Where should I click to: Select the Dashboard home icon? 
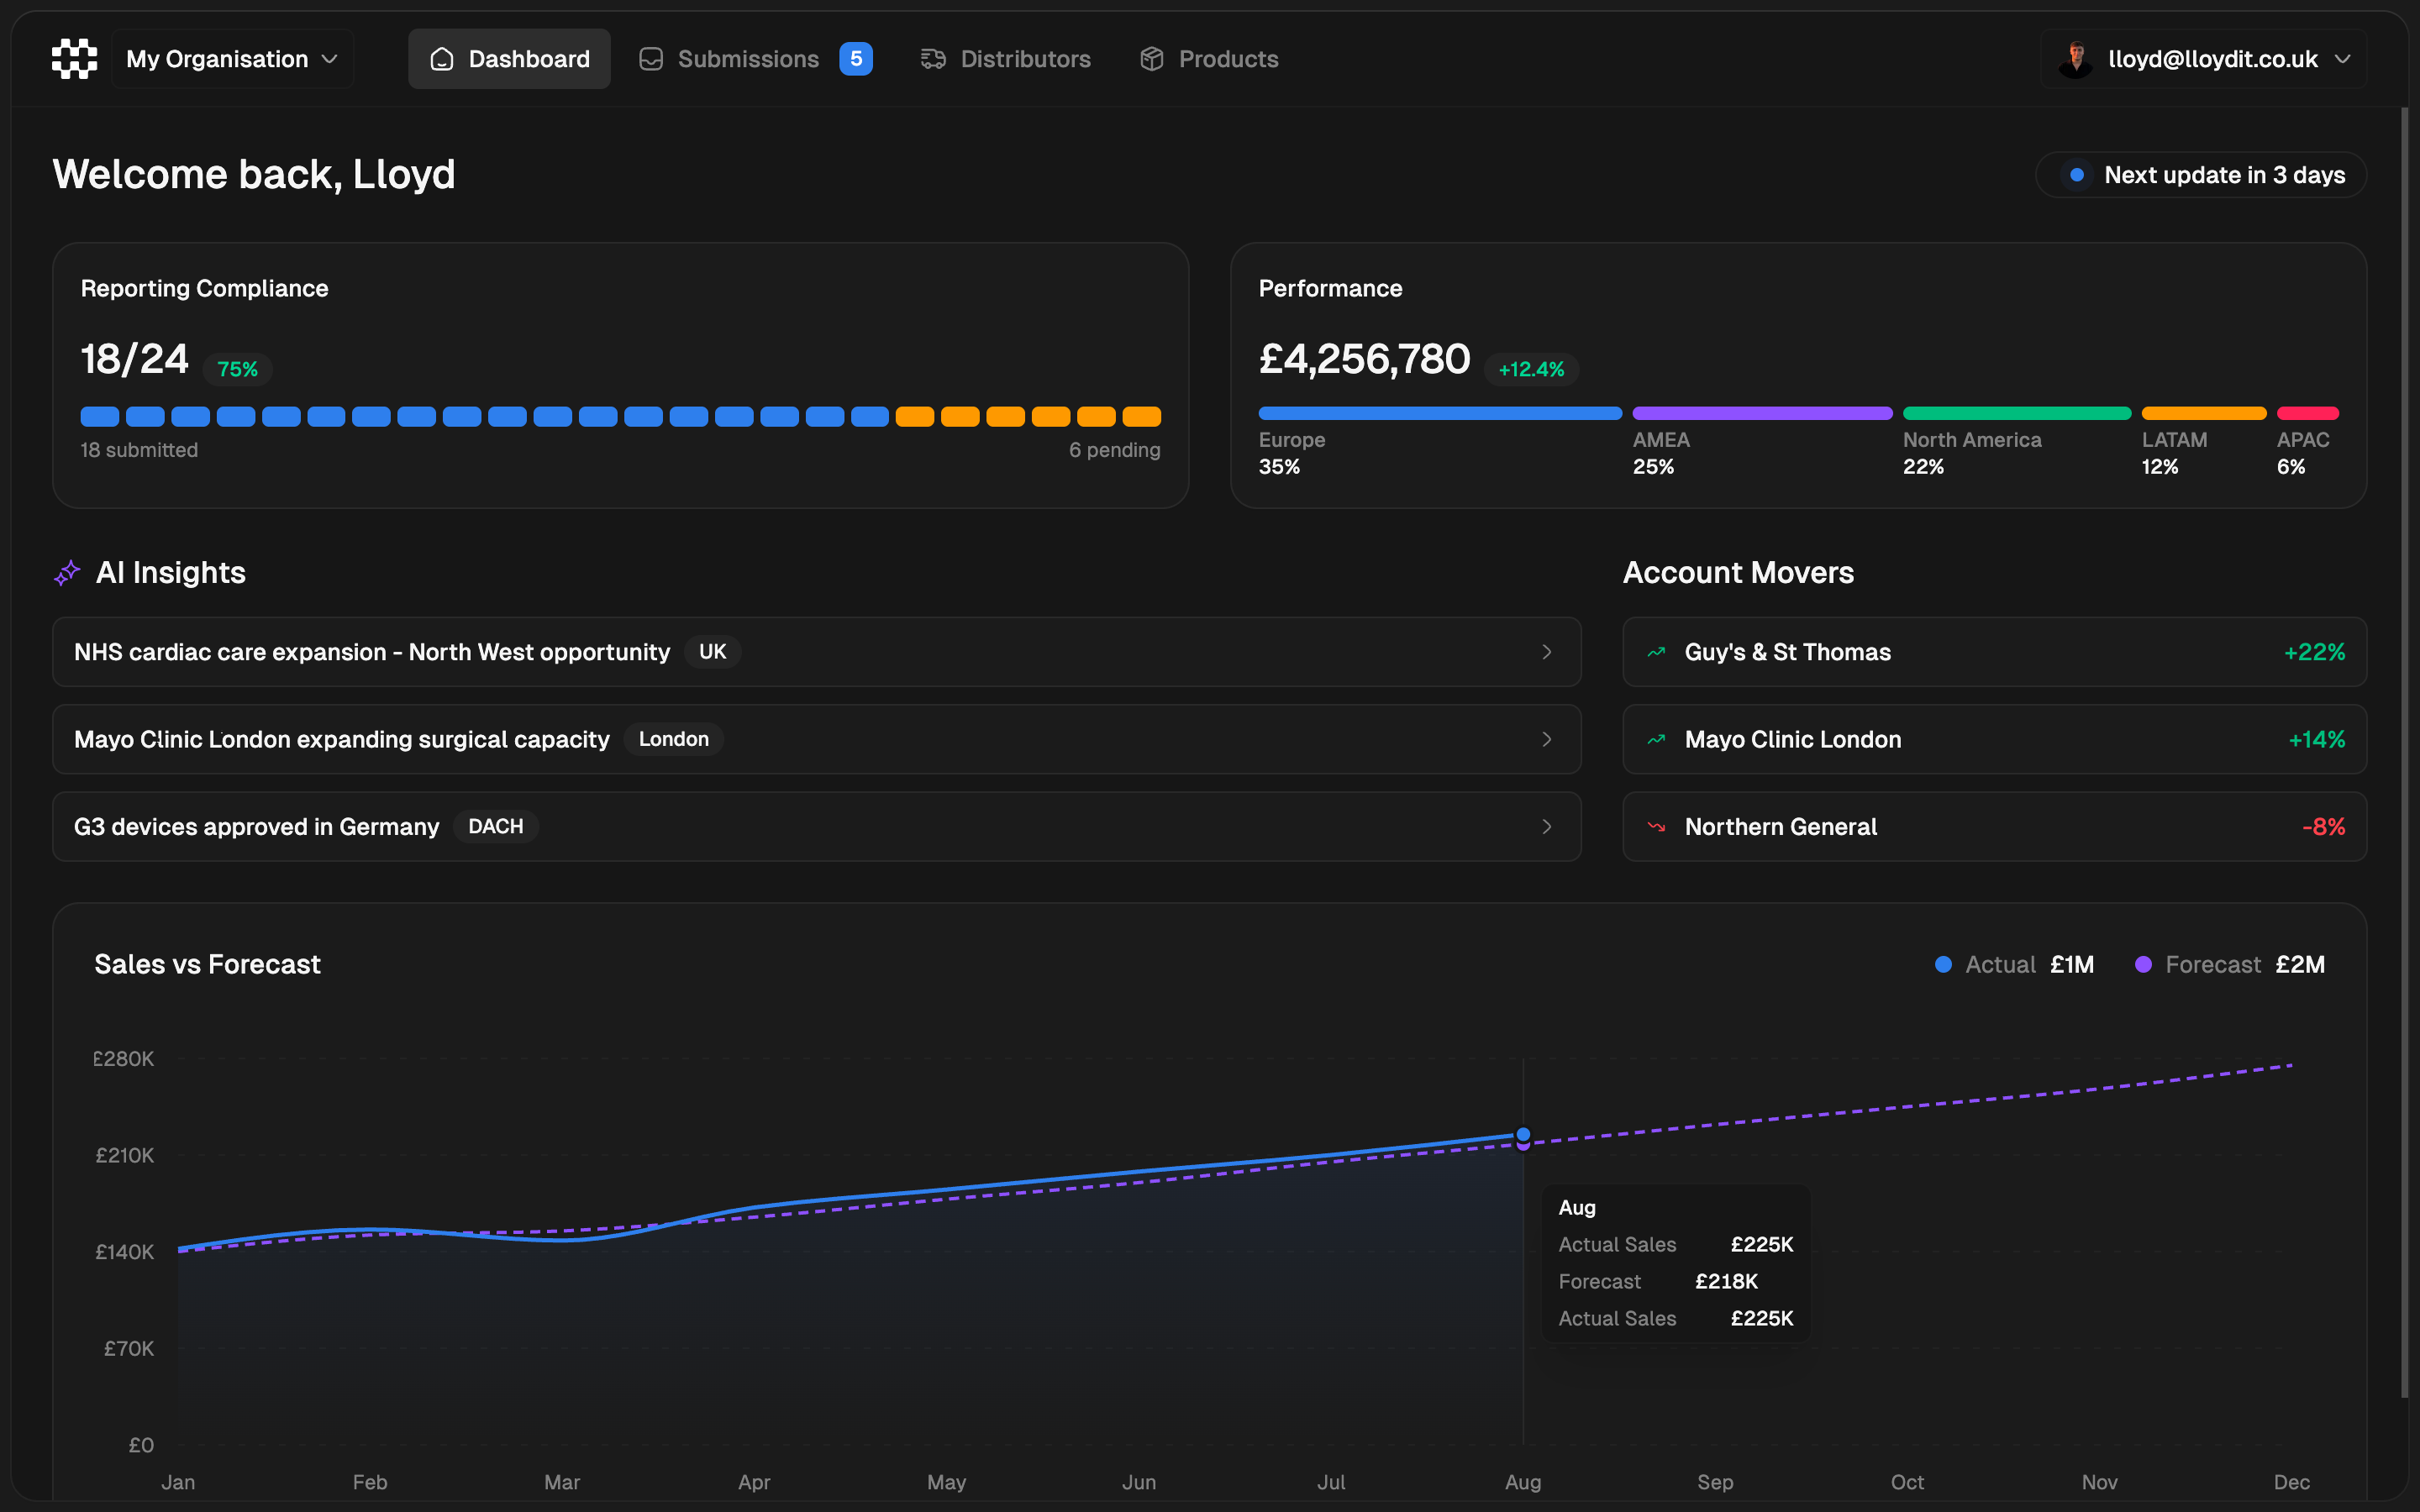tap(441, 59)
